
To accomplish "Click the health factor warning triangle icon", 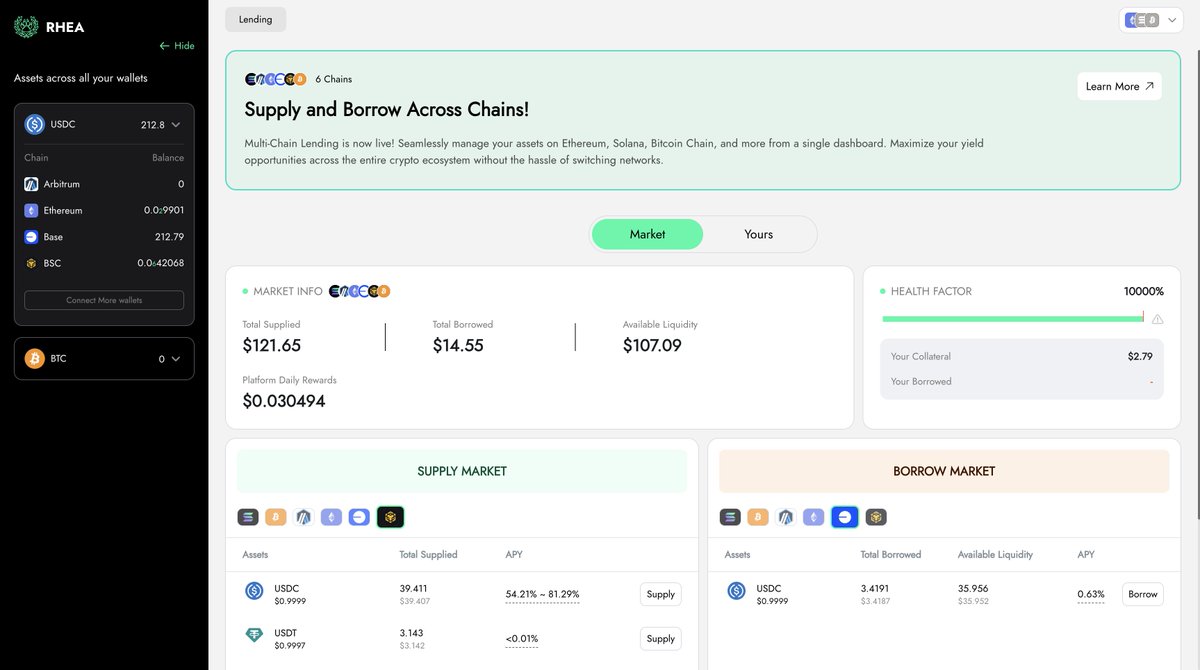I will coord(1157,319).
